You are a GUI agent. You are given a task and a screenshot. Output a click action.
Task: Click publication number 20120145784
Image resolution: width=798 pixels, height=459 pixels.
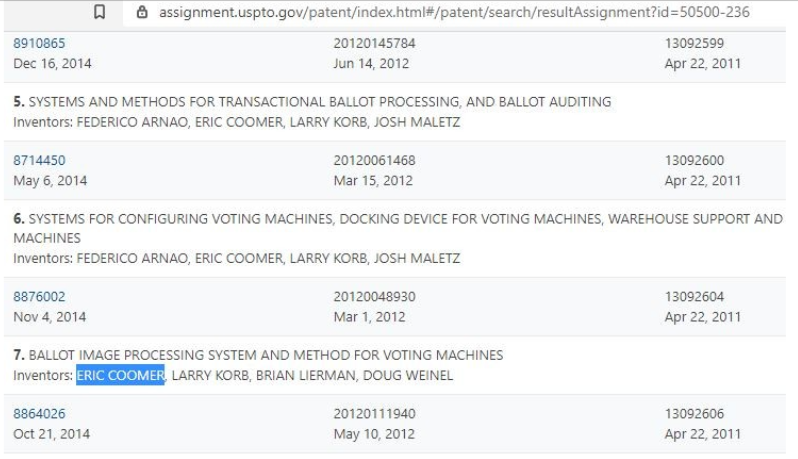point(374,43)
